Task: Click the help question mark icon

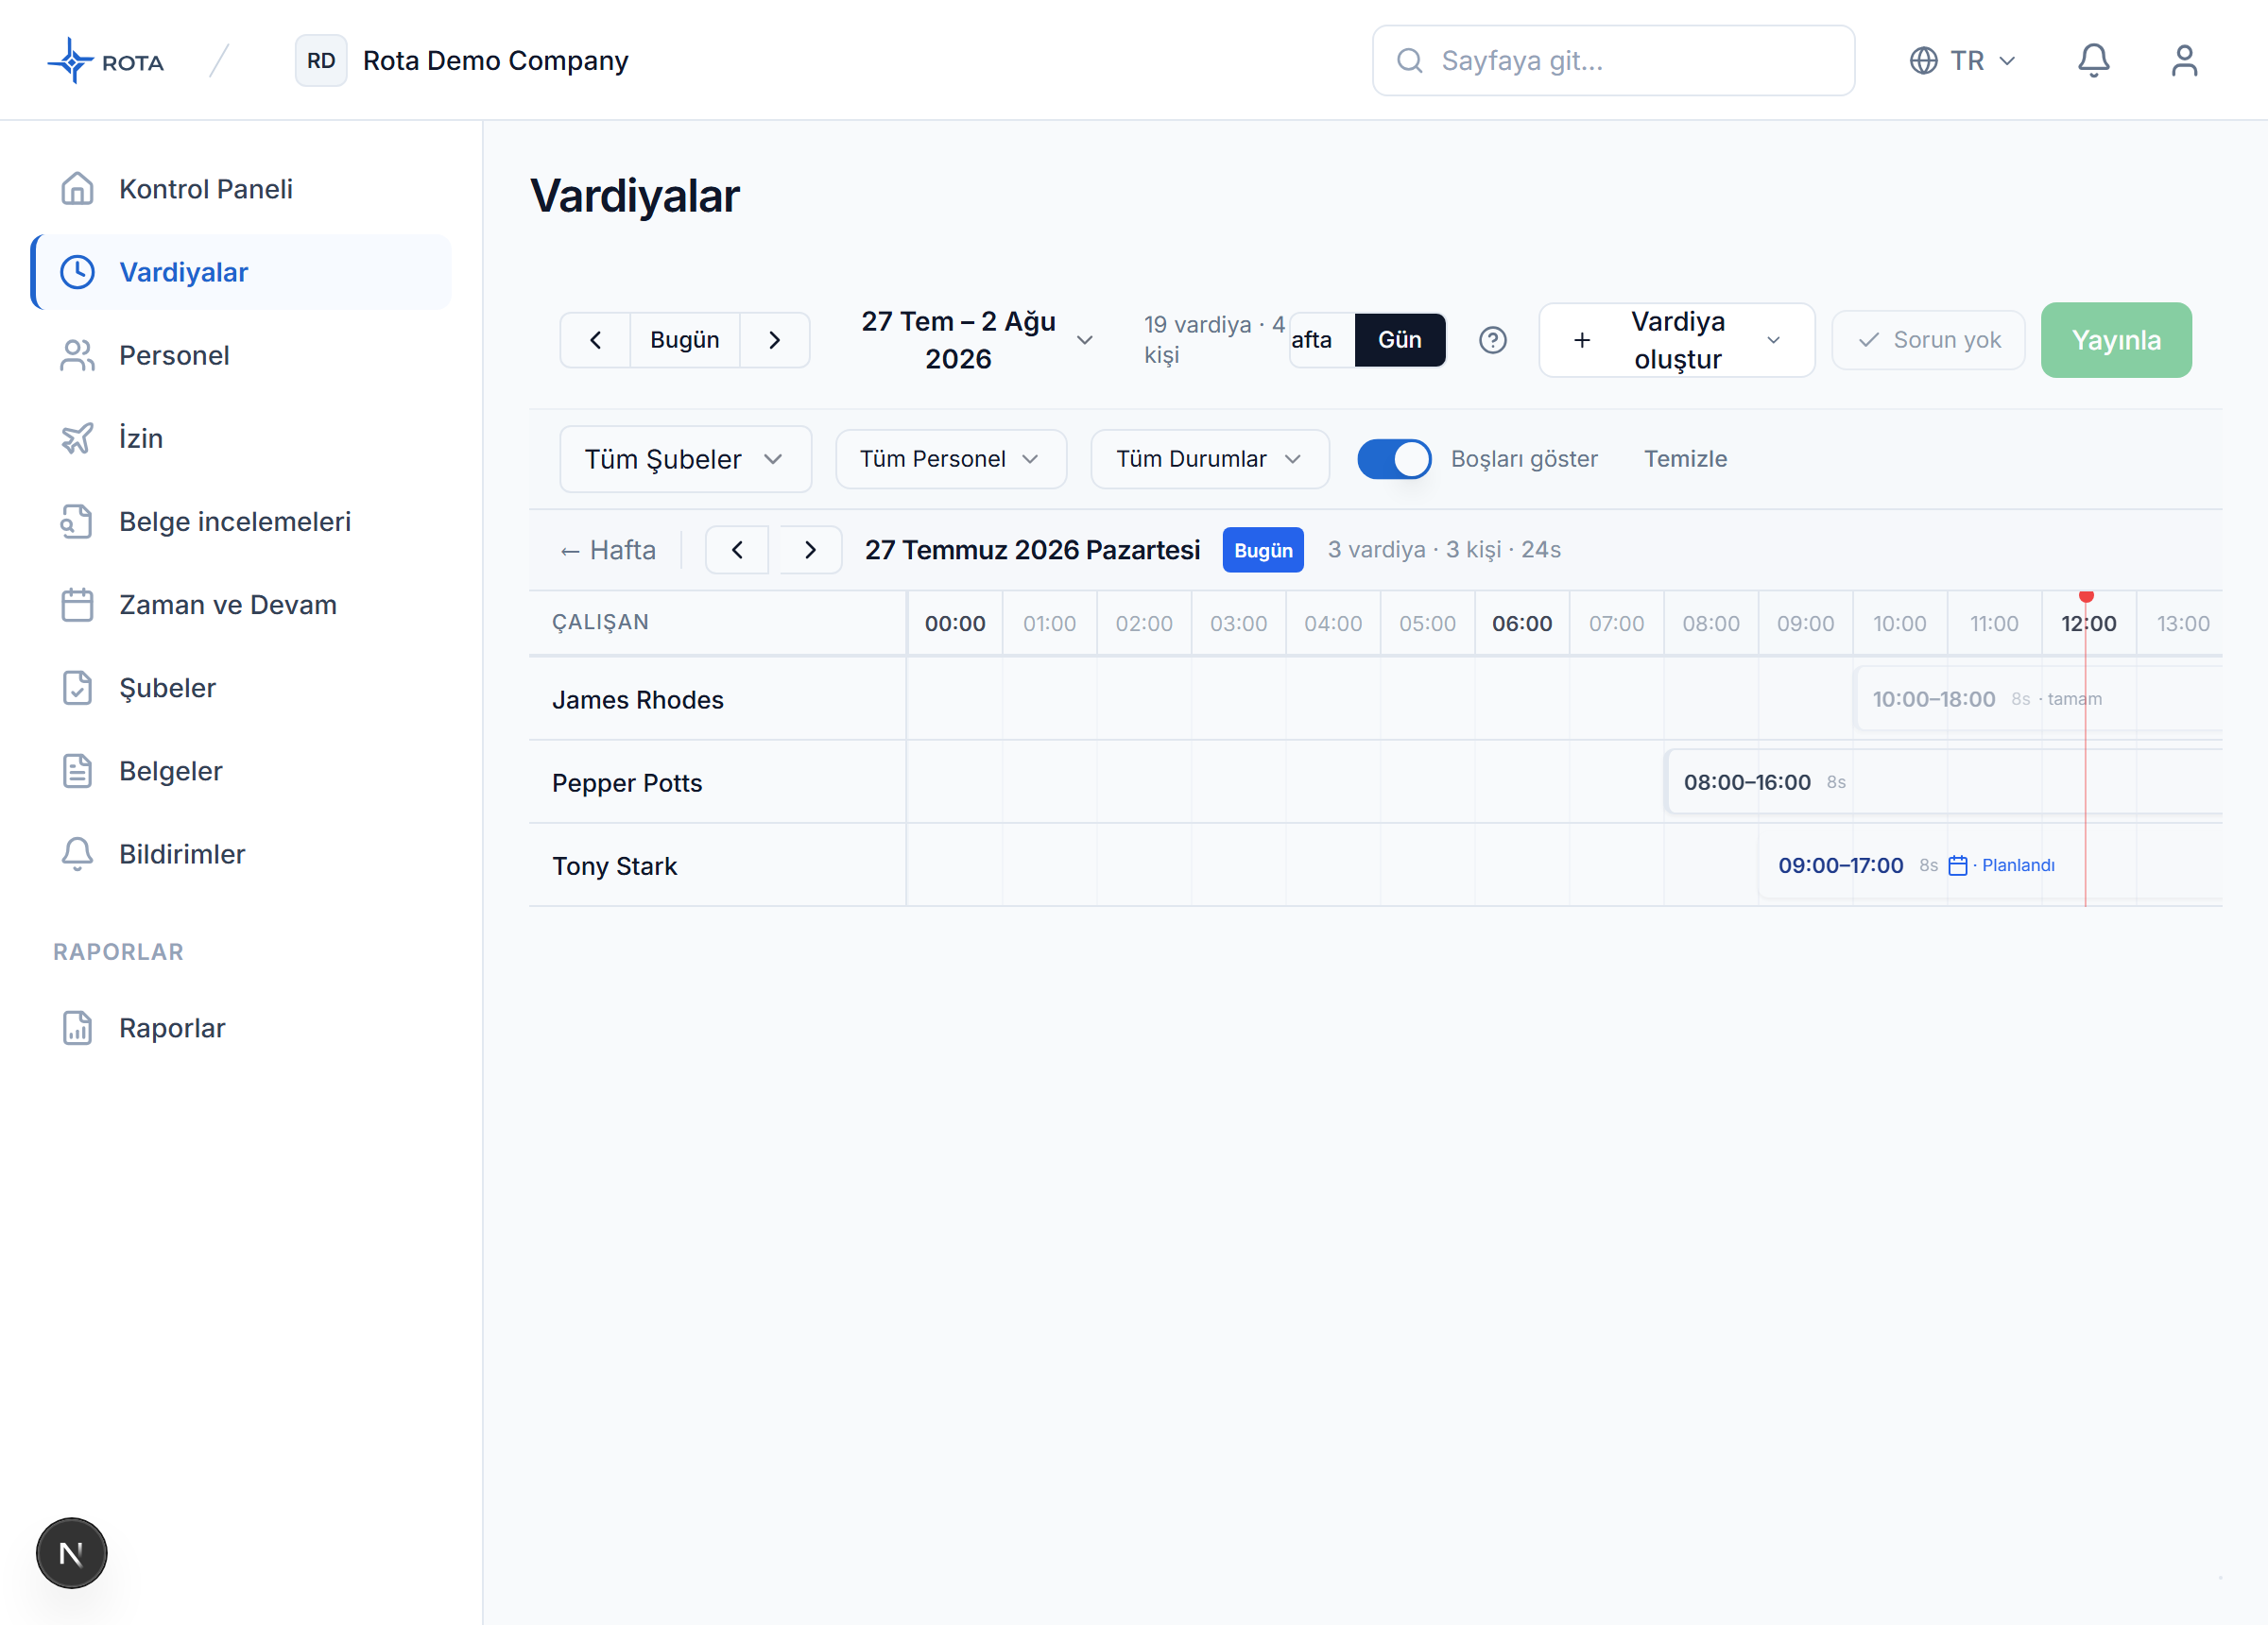Action: click(1492, 340)
